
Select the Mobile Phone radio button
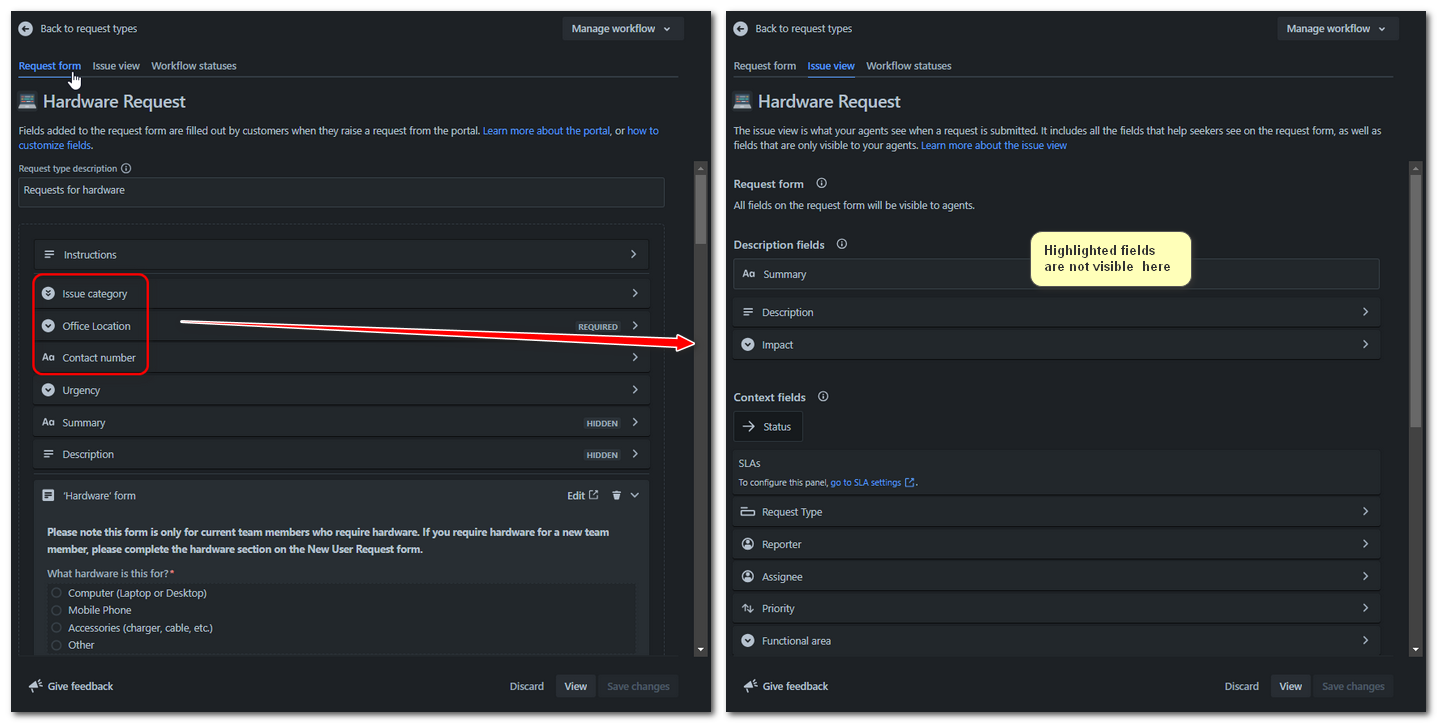56,610
